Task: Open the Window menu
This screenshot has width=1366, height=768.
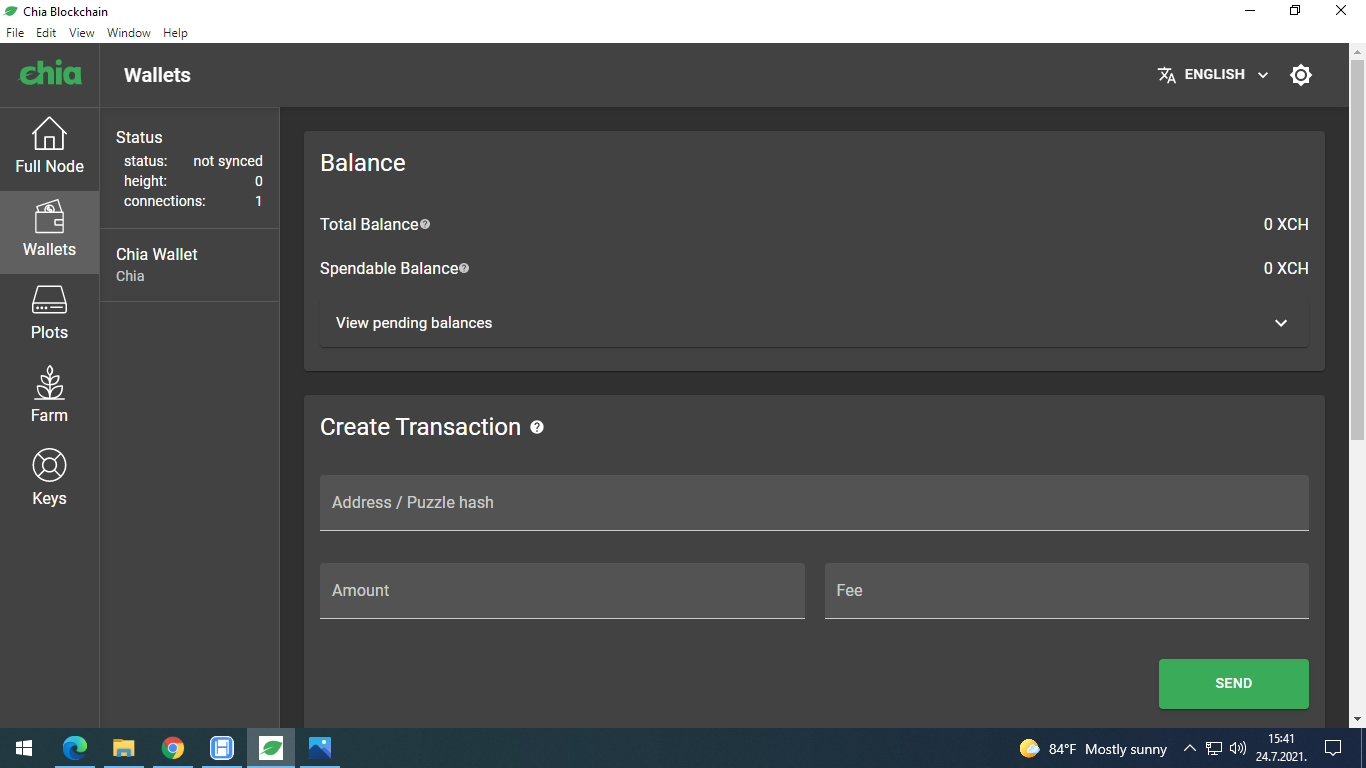Action: coord(129,33)
